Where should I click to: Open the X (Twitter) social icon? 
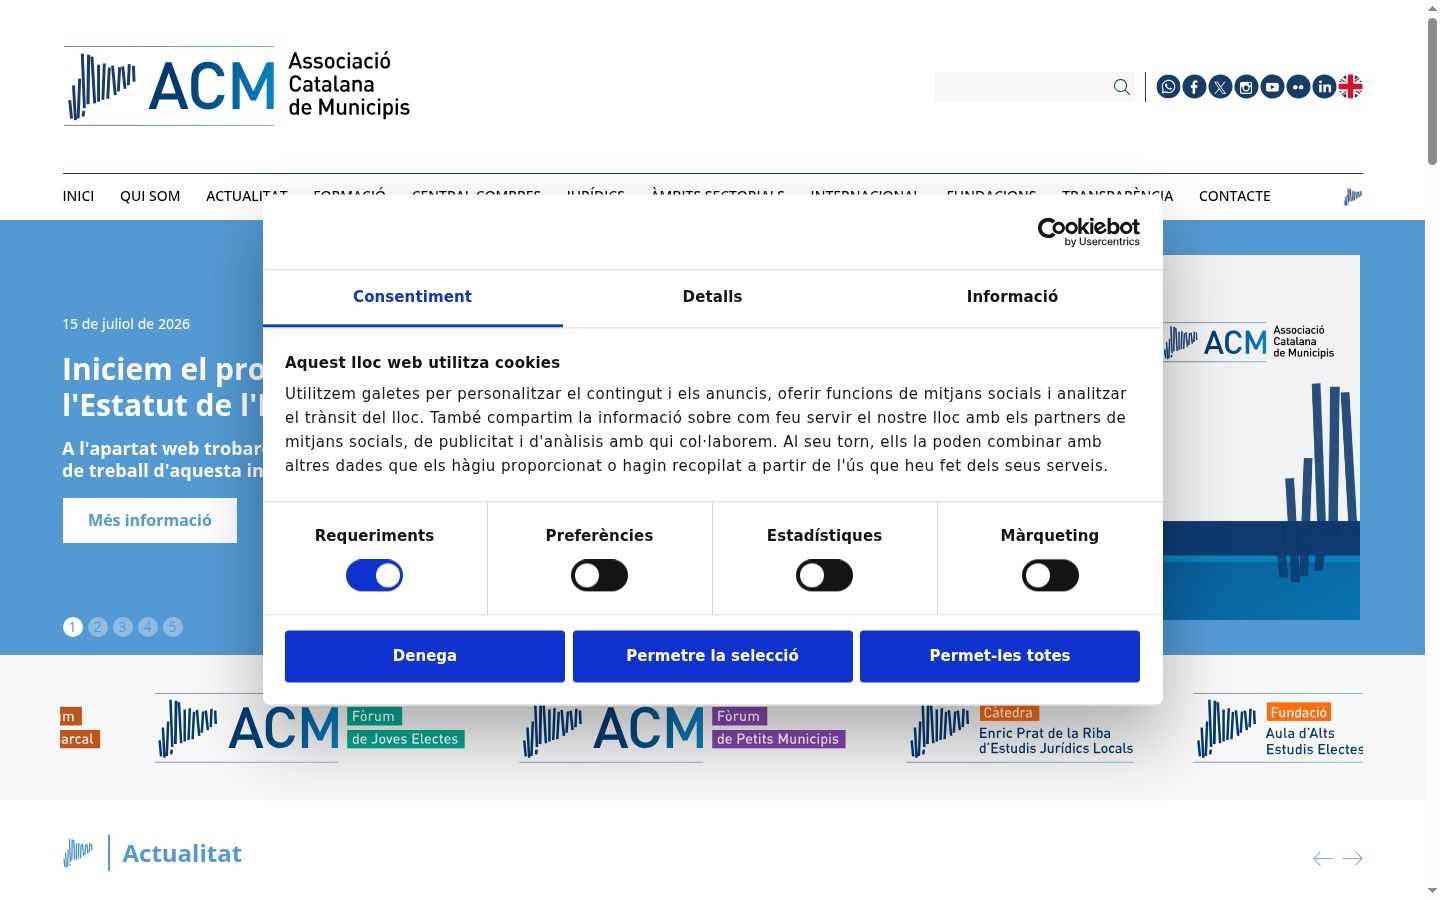(x=1220, y=87)
